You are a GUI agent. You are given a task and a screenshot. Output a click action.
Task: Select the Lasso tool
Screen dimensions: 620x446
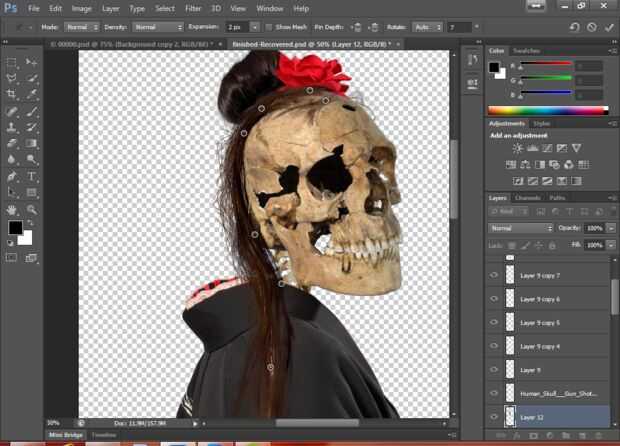[12, 78]
